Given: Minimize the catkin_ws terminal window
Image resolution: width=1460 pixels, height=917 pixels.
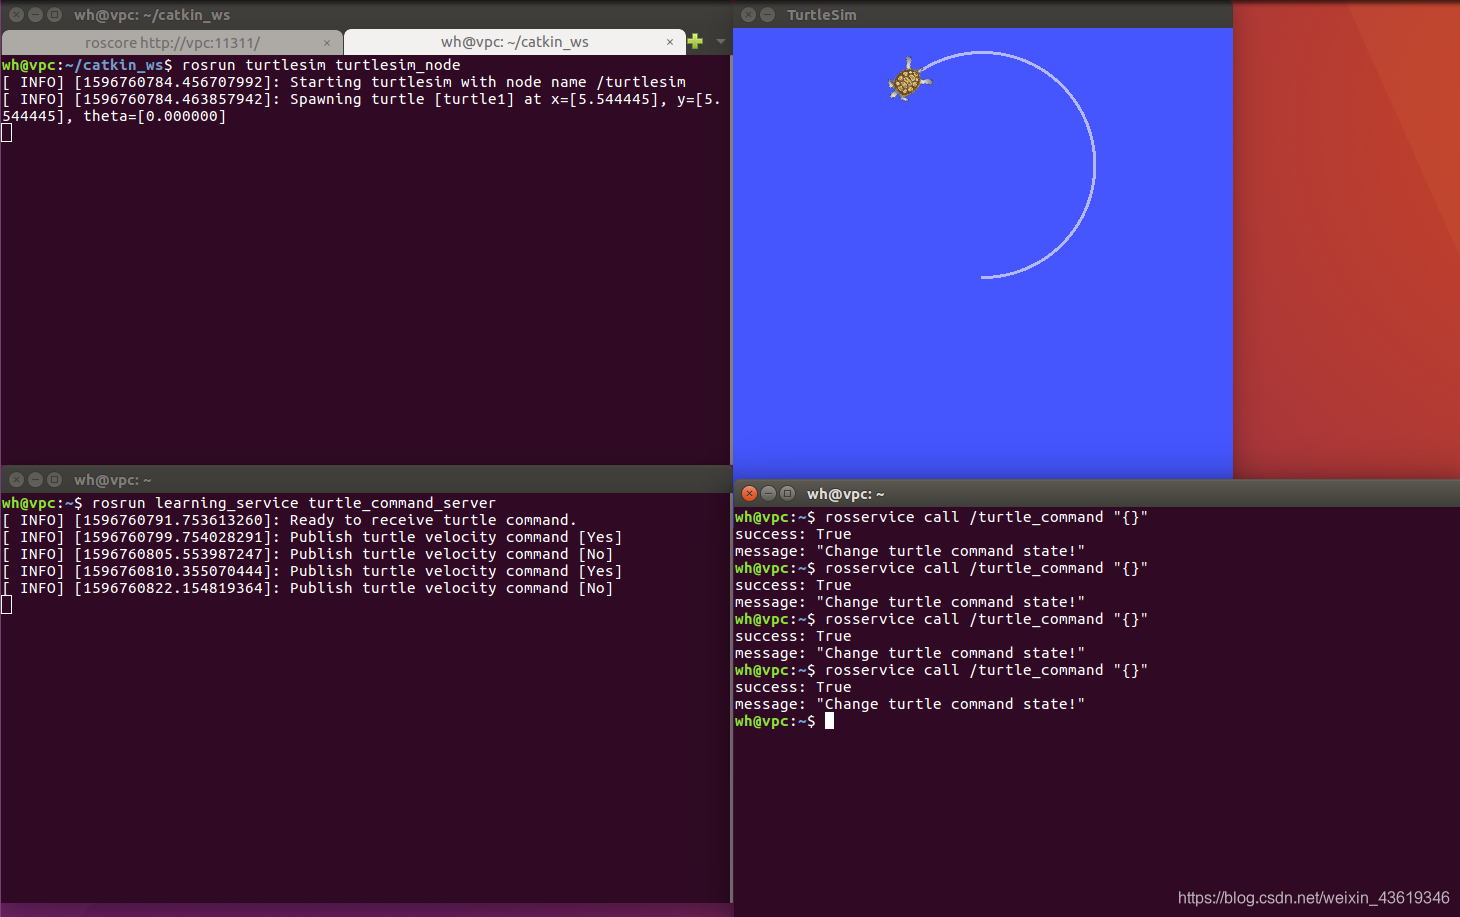Looking at the screenshot, I should (35, 15).
